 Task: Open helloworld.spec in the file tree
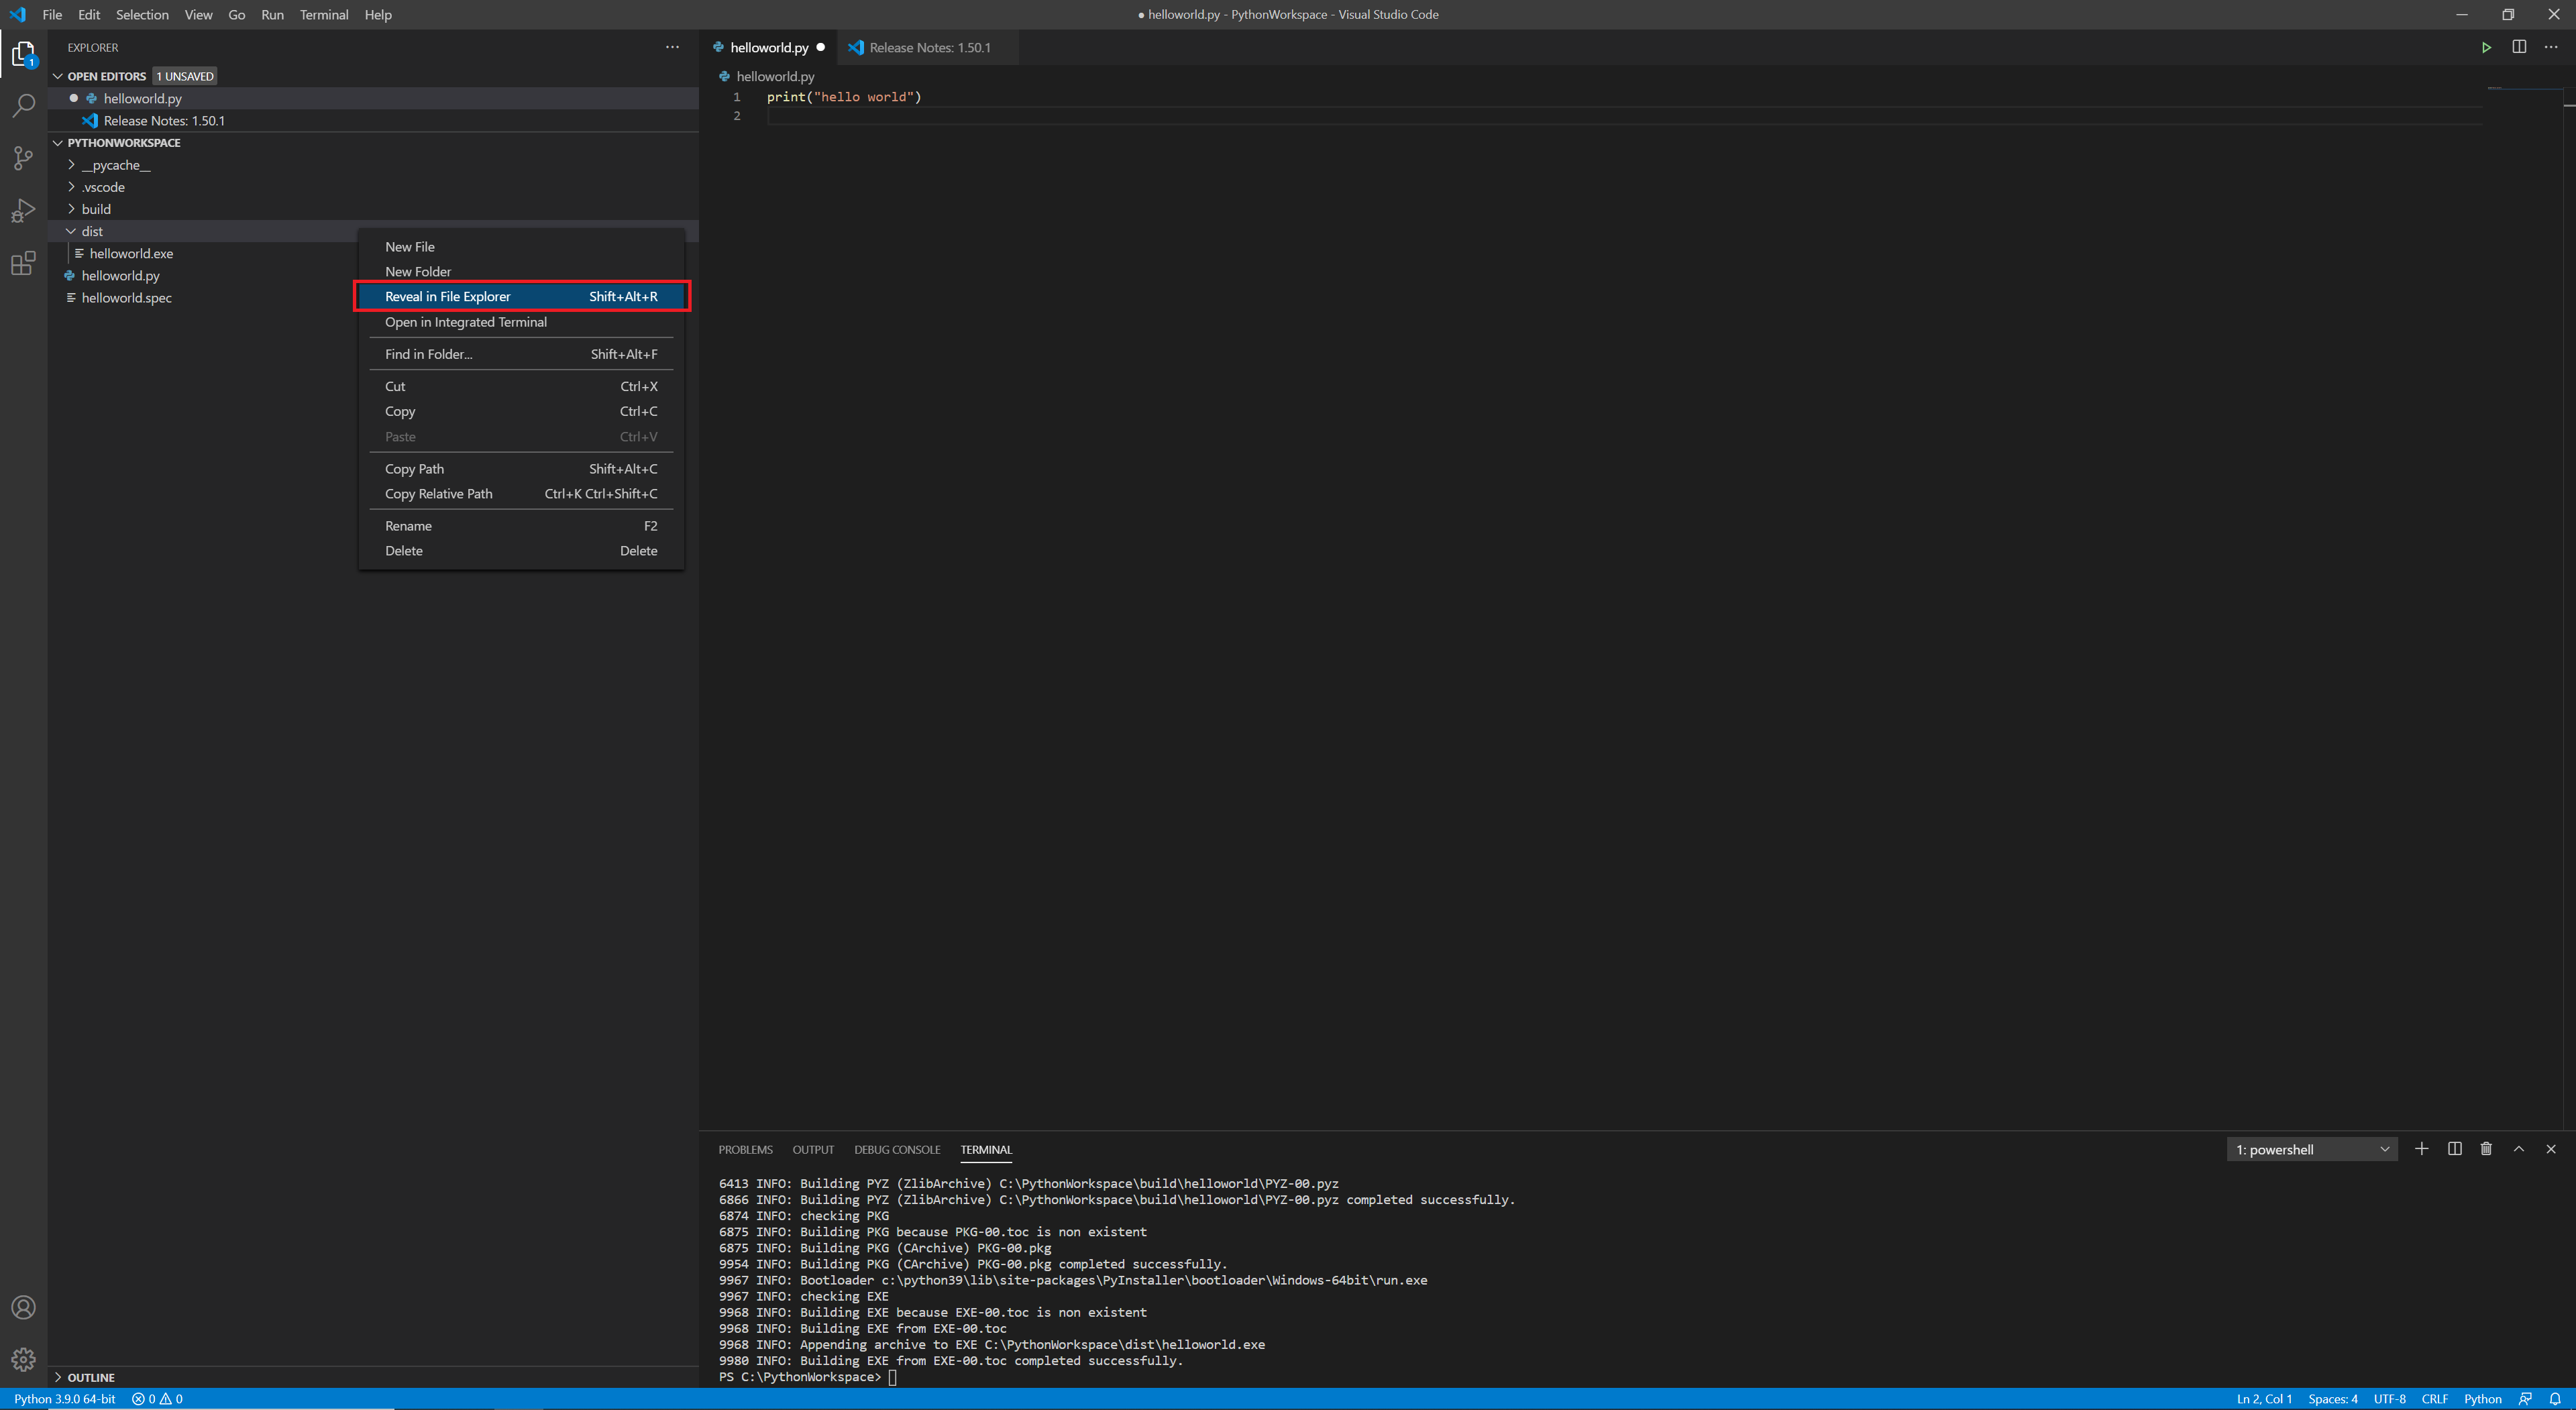point(127,298)
